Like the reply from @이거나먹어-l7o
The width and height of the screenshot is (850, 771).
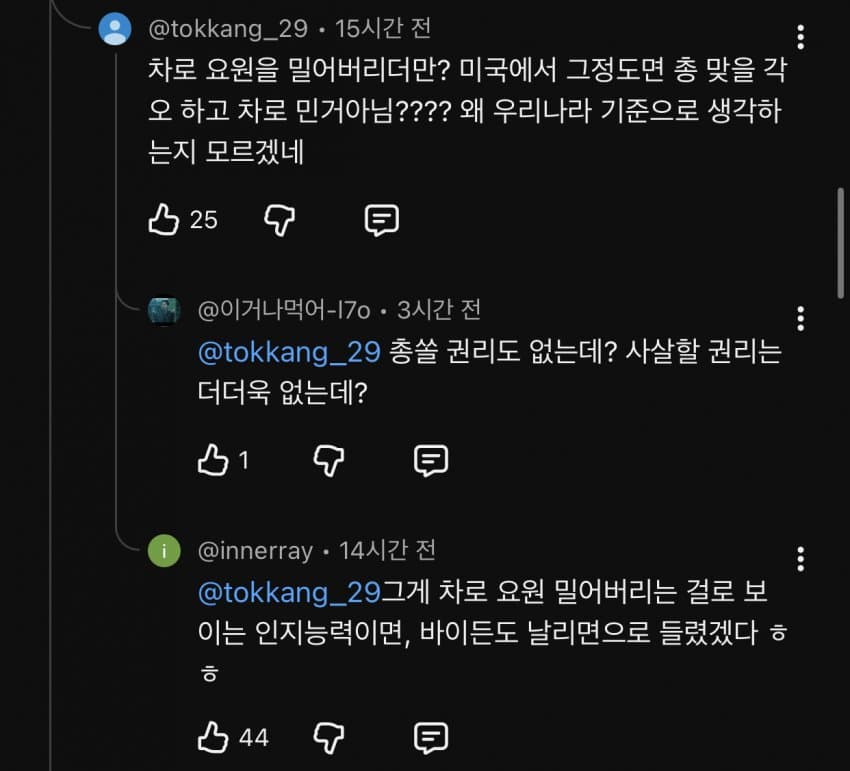click(x=212, y=460)
